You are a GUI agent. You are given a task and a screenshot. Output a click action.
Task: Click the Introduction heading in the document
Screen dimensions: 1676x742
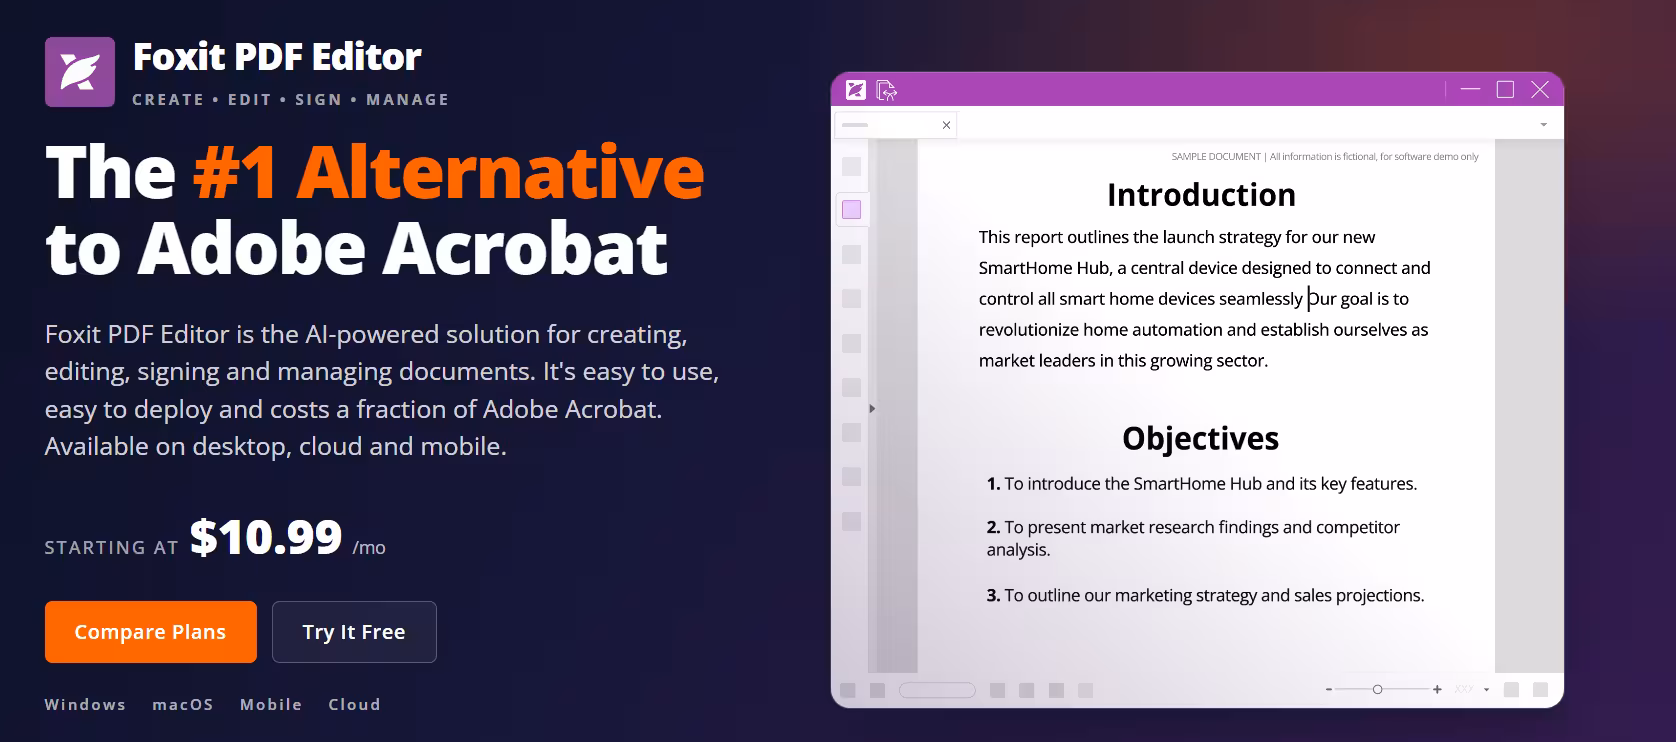(1201, 194)
